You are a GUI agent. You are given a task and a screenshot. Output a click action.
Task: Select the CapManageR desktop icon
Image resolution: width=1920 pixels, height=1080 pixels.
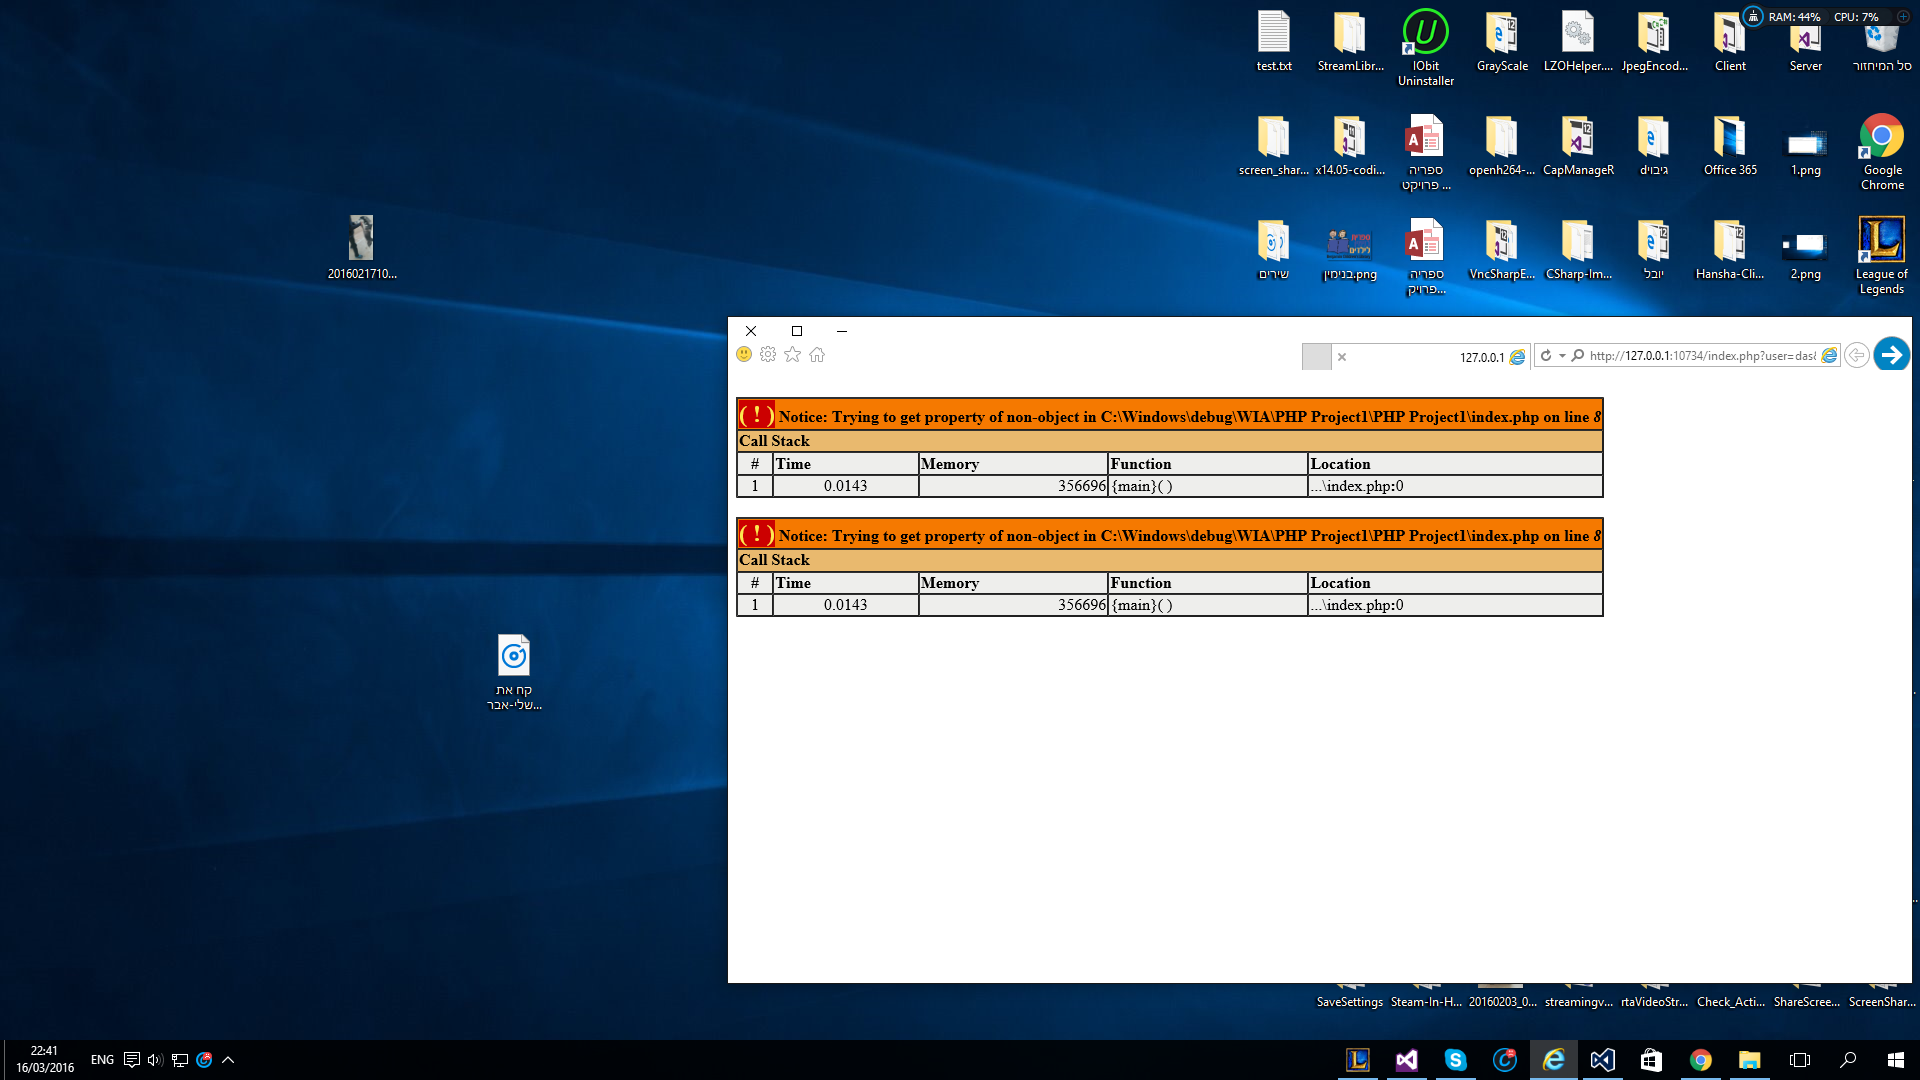click(x=1578, y=146)
